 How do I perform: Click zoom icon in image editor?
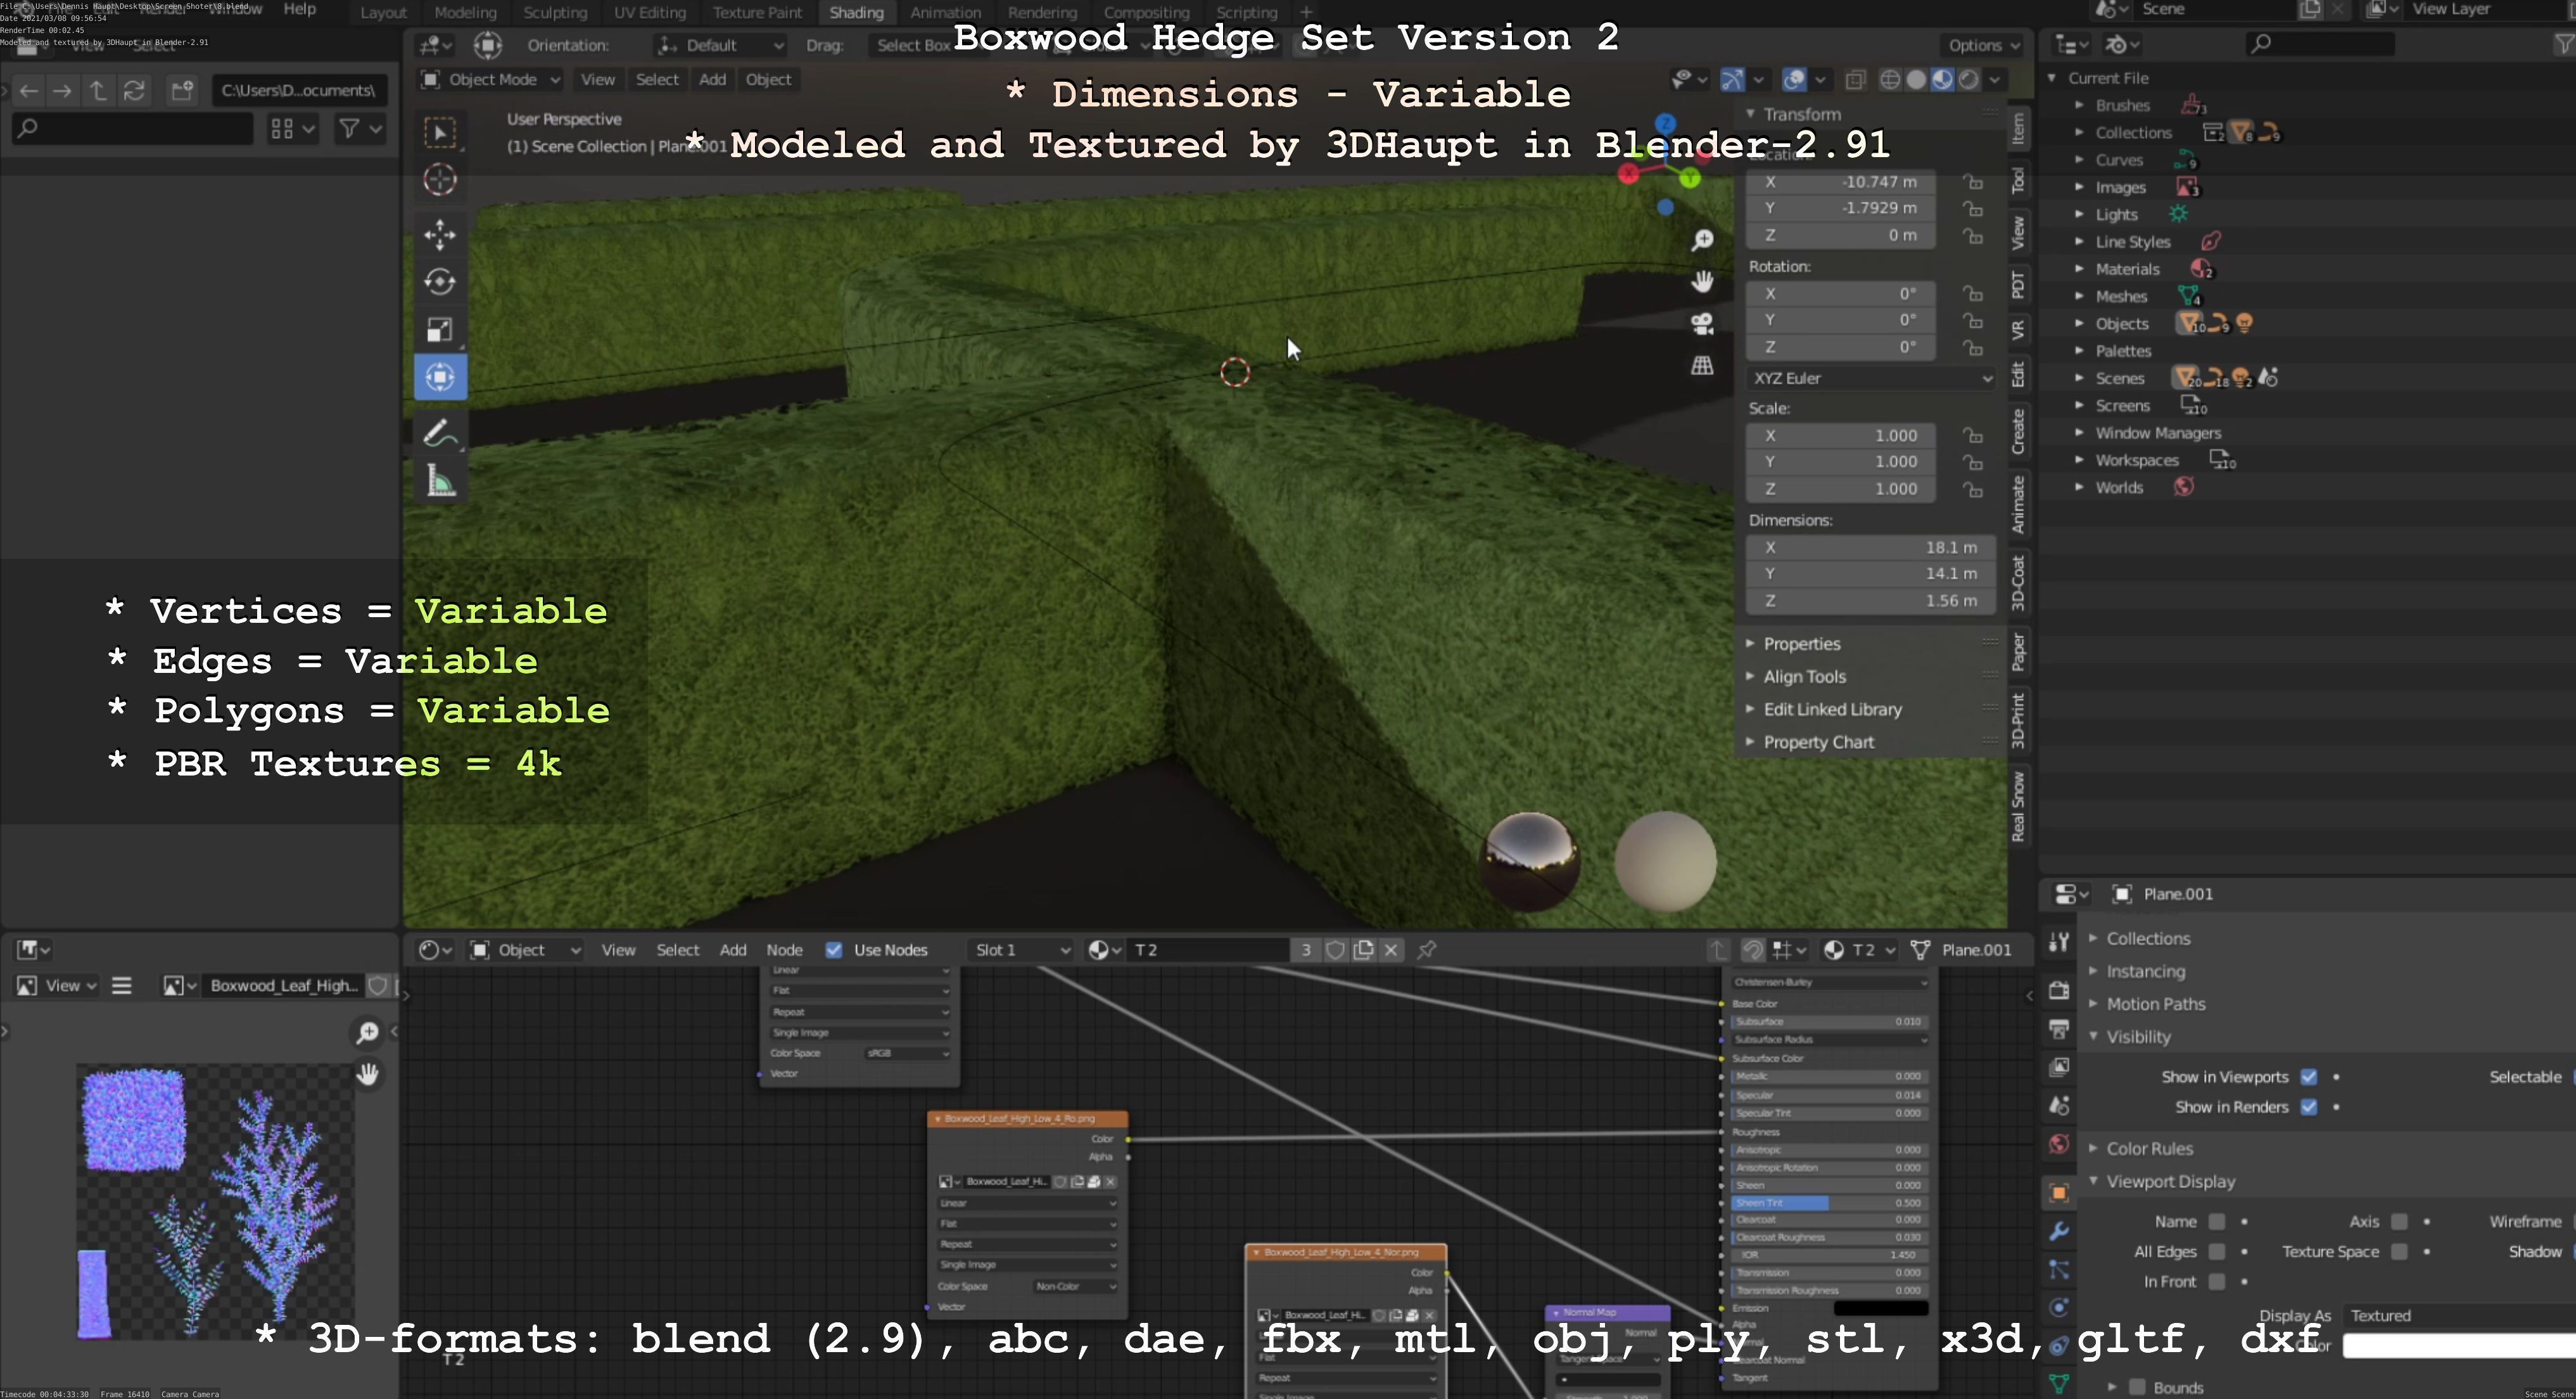tap(368, 1032)
